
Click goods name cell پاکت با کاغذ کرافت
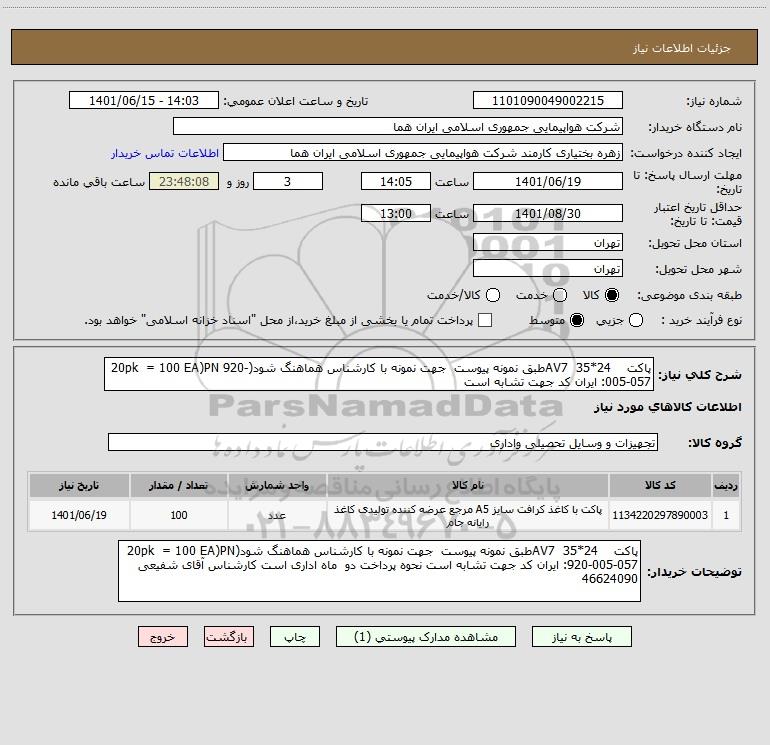pyautogui.click(x=468, y=515)
